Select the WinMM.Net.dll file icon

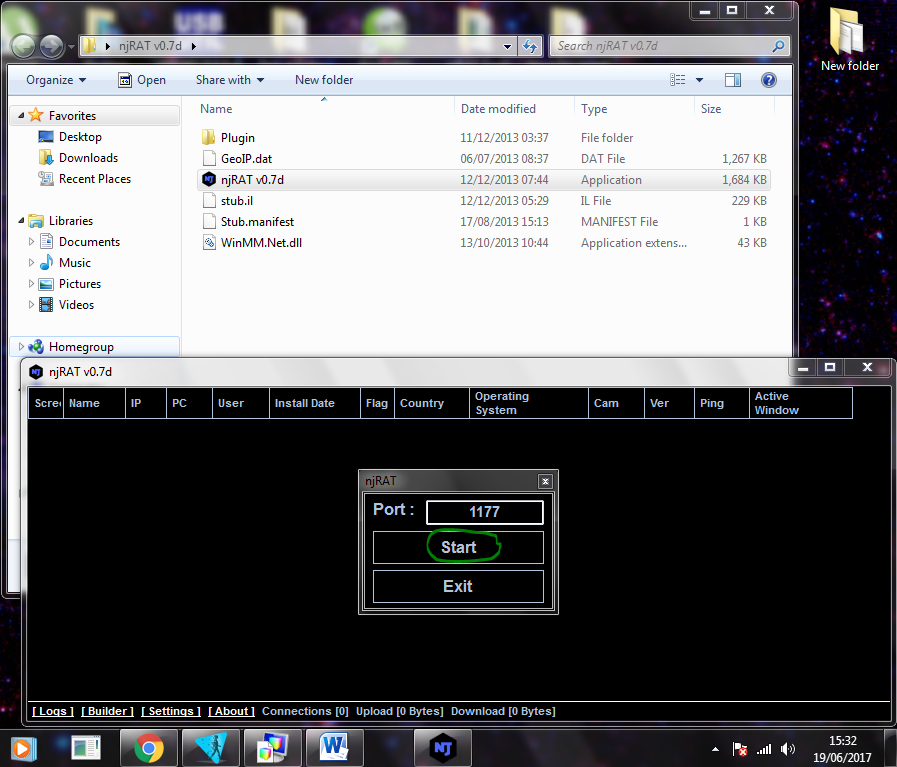click(209, 243)
